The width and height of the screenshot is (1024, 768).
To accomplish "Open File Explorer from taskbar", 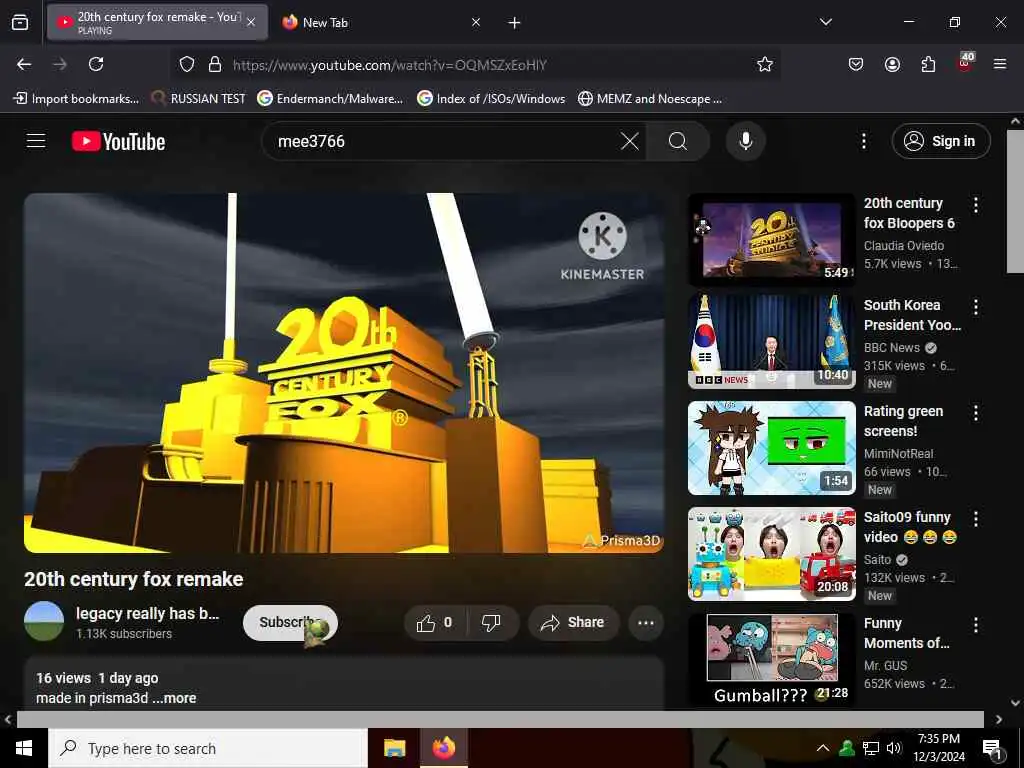I will pyautogui.click(x=394, y=748).
